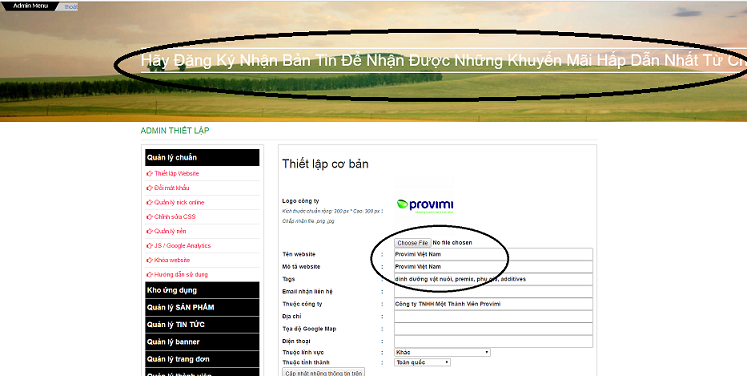Open JS / Google Analytics link
Viewport: 747px width, 376px height.
182,245
